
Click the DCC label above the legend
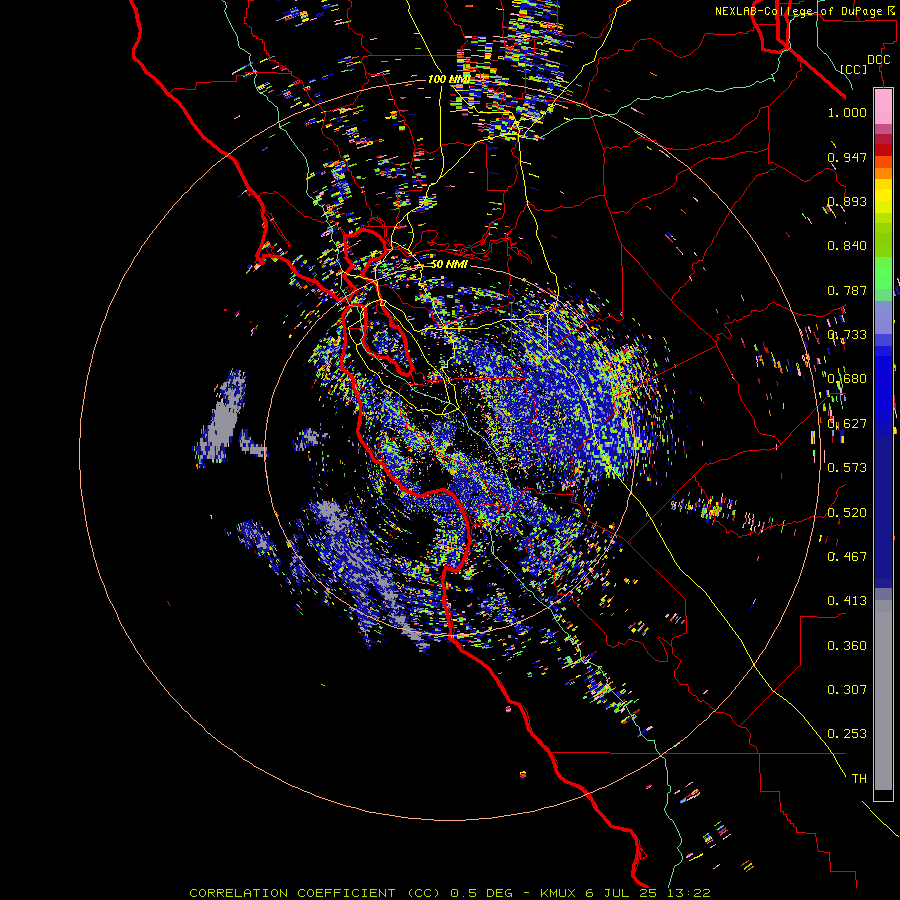878,60
